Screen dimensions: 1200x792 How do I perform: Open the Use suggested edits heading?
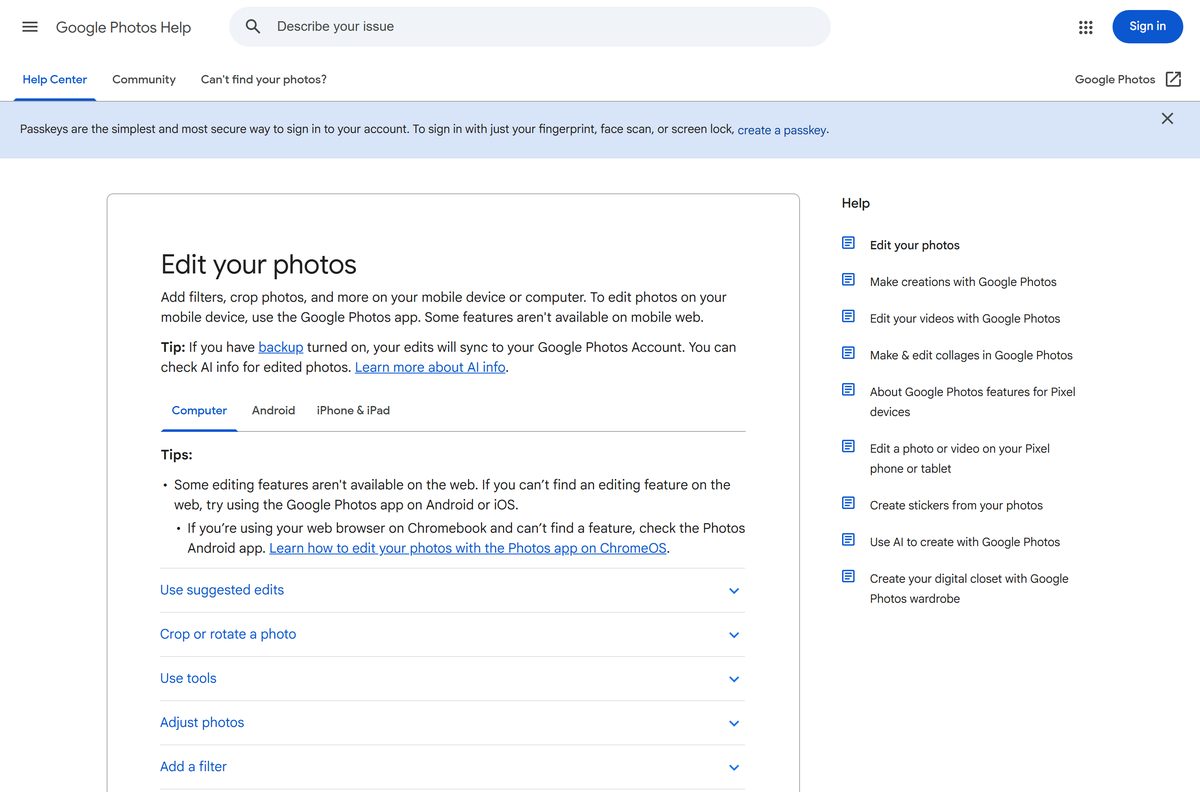click(222, 590)
